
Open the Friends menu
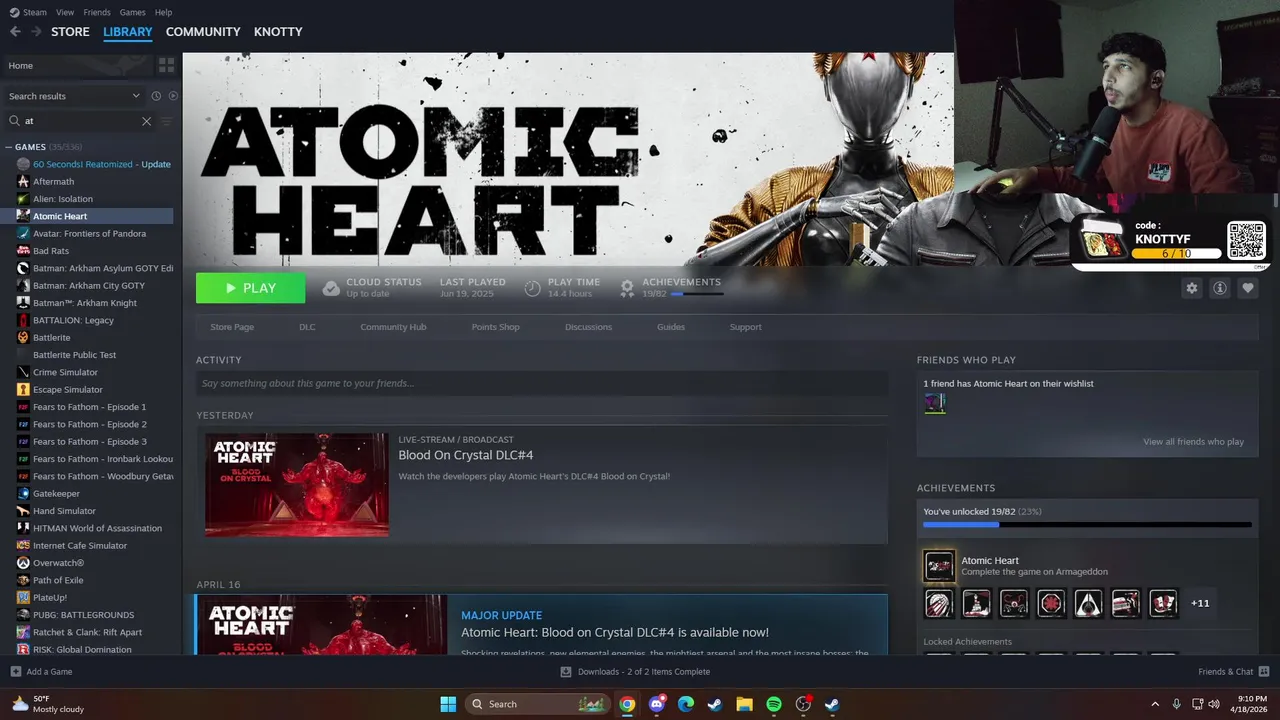tap(97, 12)
